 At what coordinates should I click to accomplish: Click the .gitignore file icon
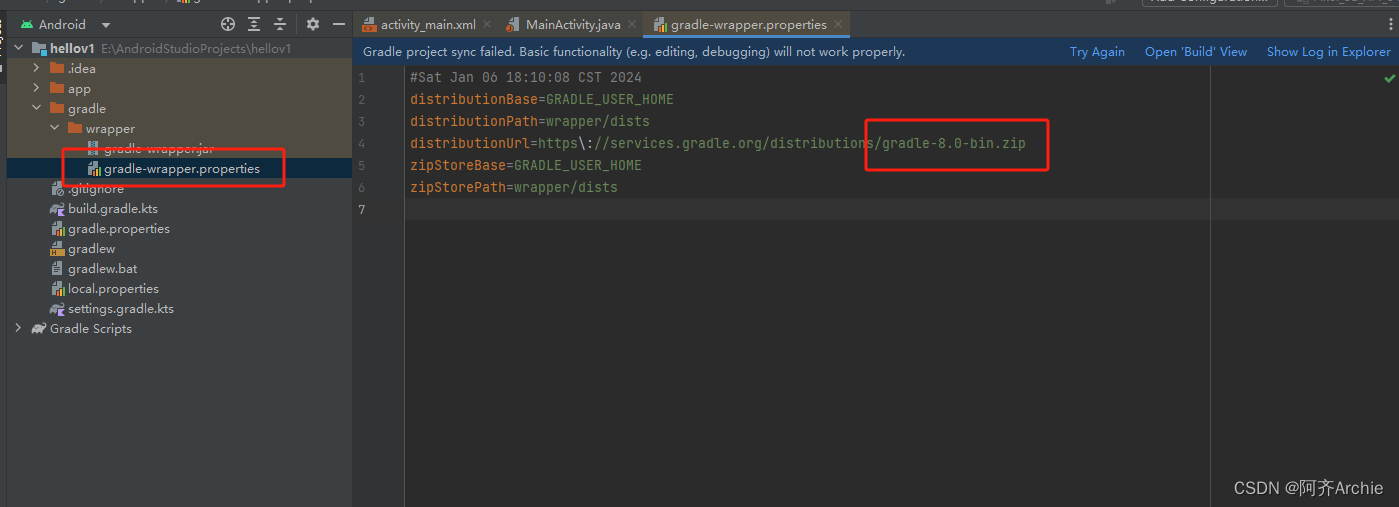tap(57, 188)
